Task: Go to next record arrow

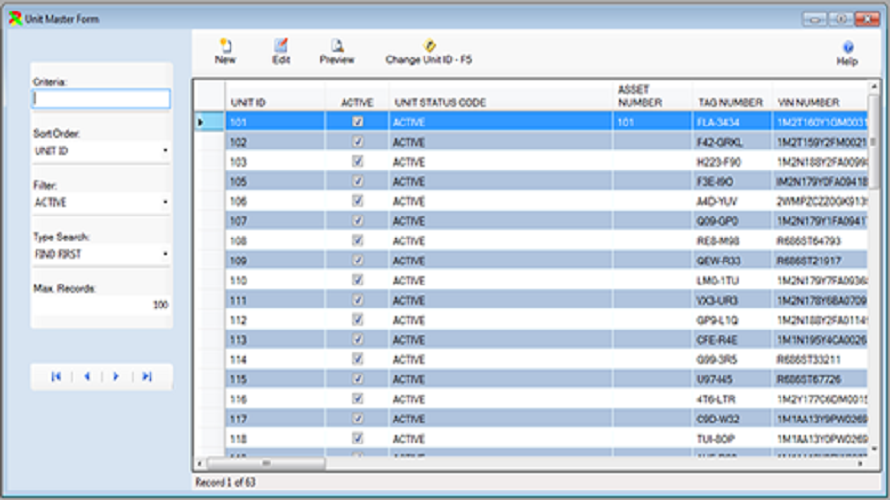Action: (116, 376)
